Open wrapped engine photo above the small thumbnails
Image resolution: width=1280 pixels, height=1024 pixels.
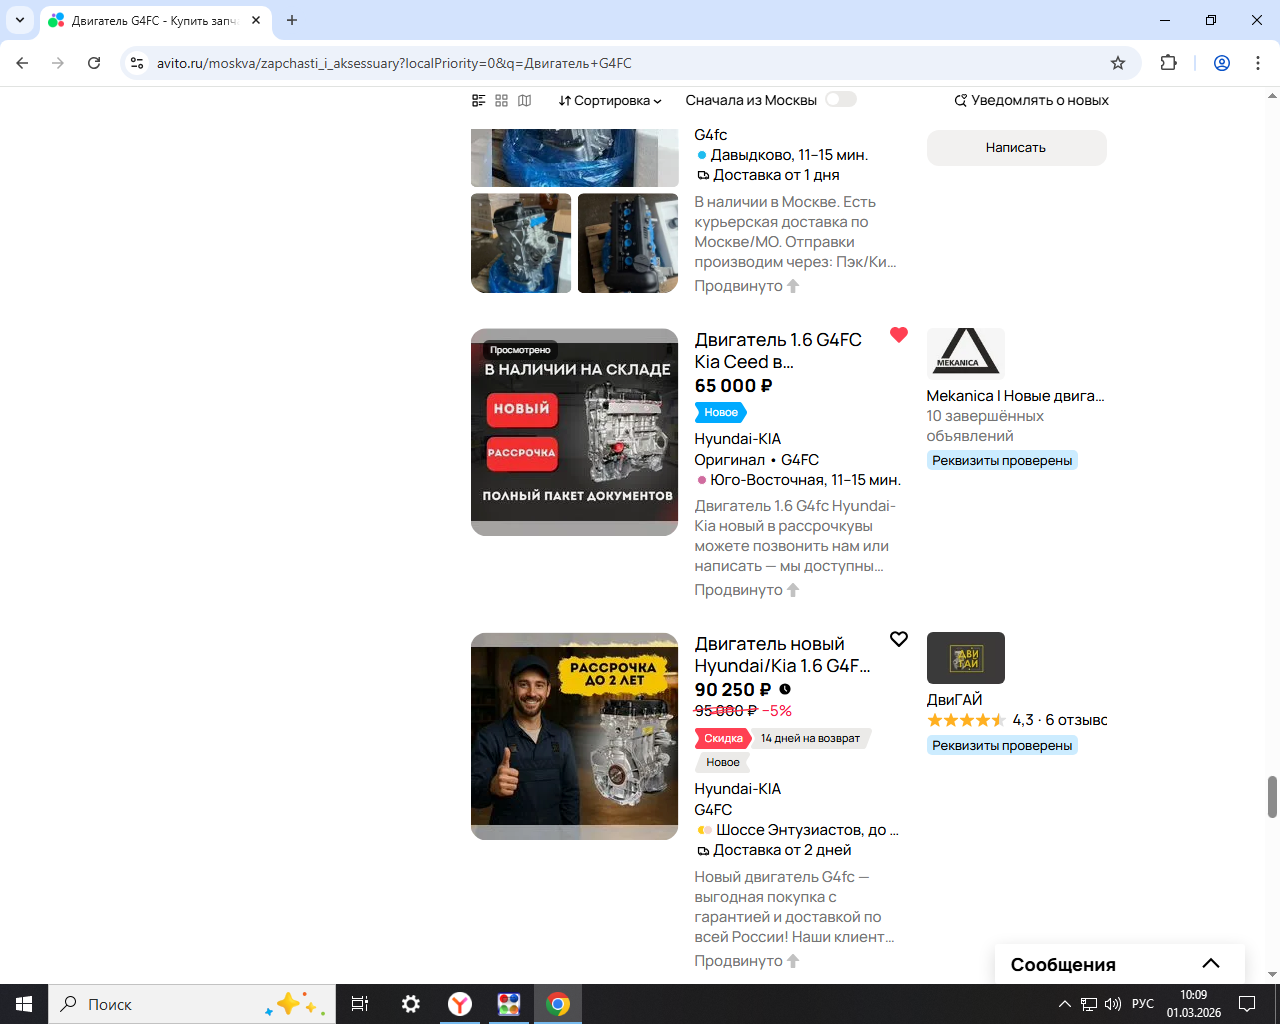coord(575,158)
